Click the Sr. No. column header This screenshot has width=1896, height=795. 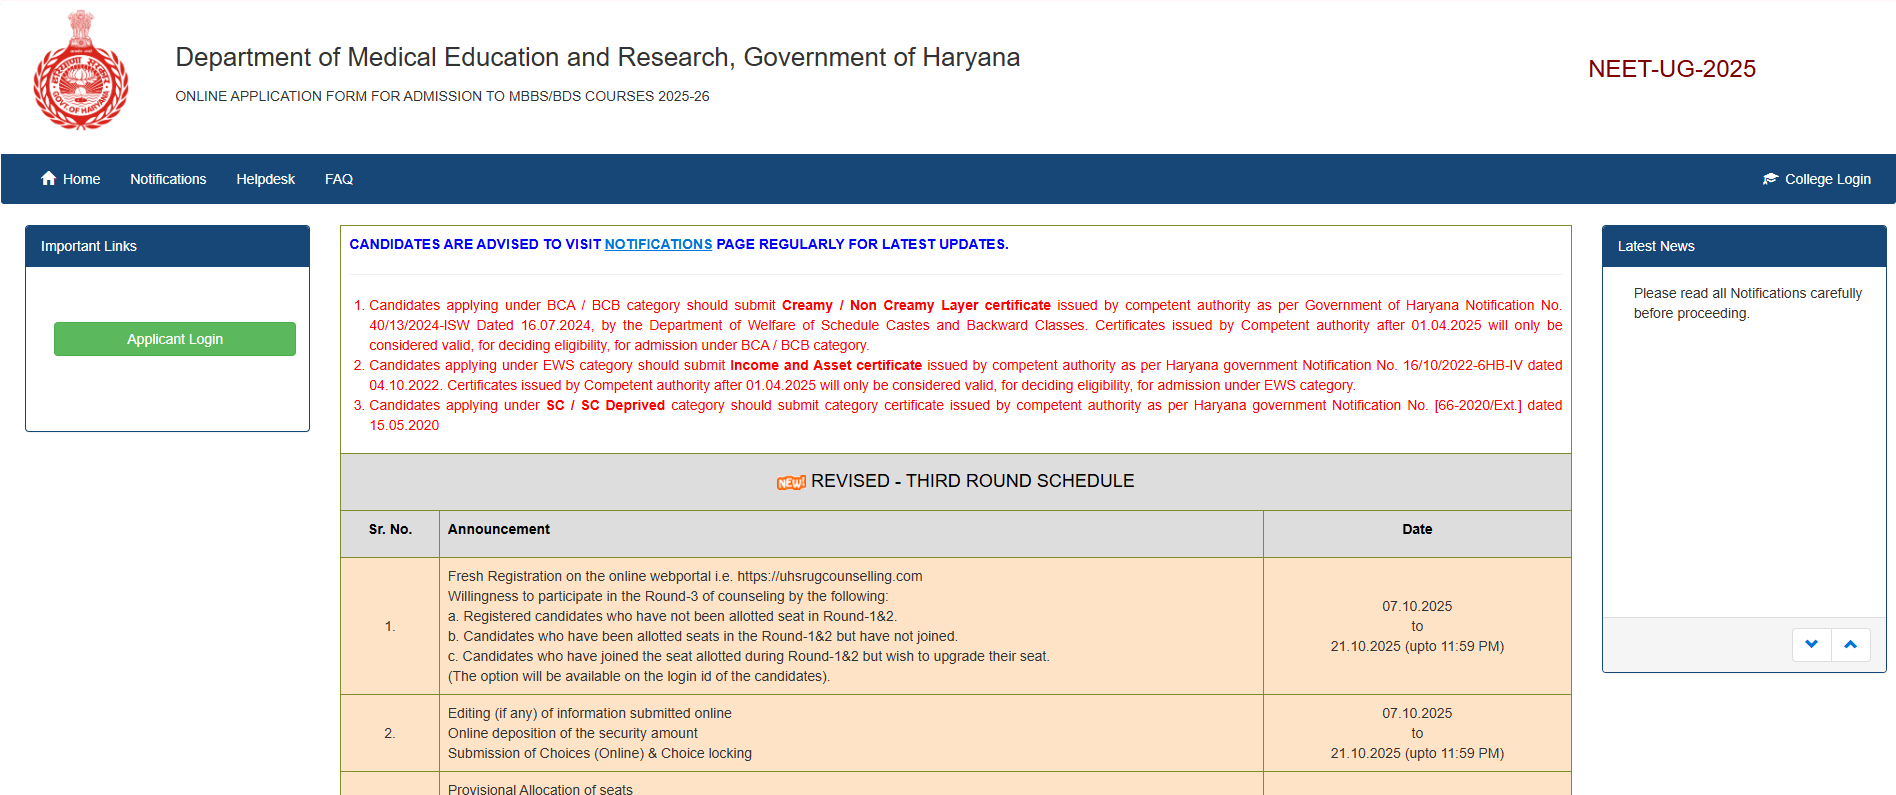pyautogui.click(x=390, y=529)
